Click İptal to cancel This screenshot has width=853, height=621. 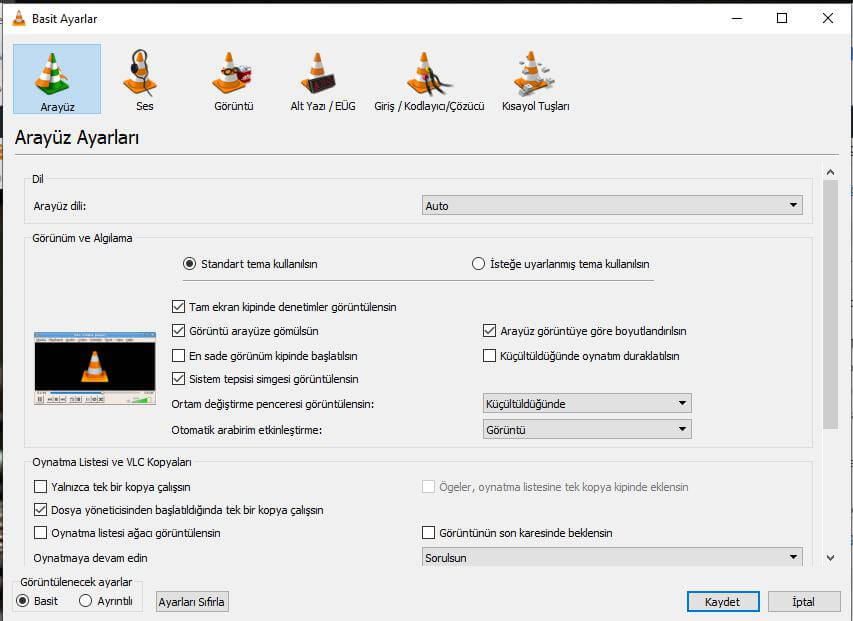[x=803, y=601]
